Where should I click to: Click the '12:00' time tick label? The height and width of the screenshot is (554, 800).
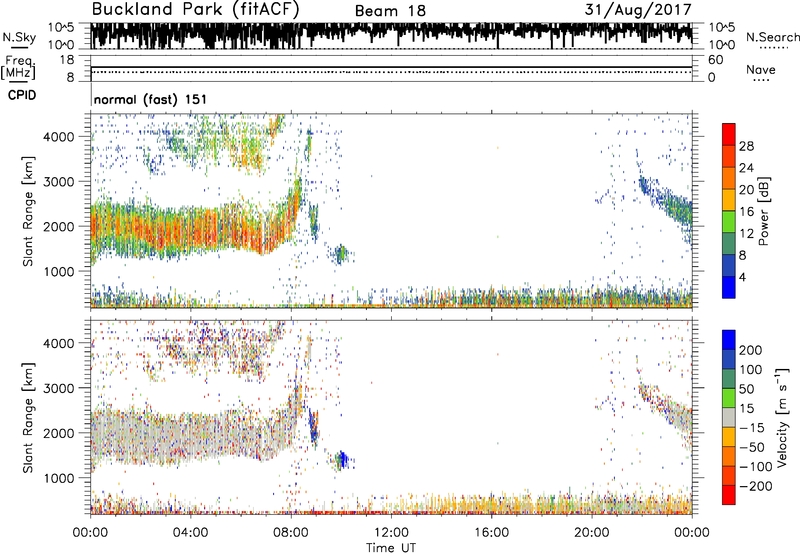391,533
